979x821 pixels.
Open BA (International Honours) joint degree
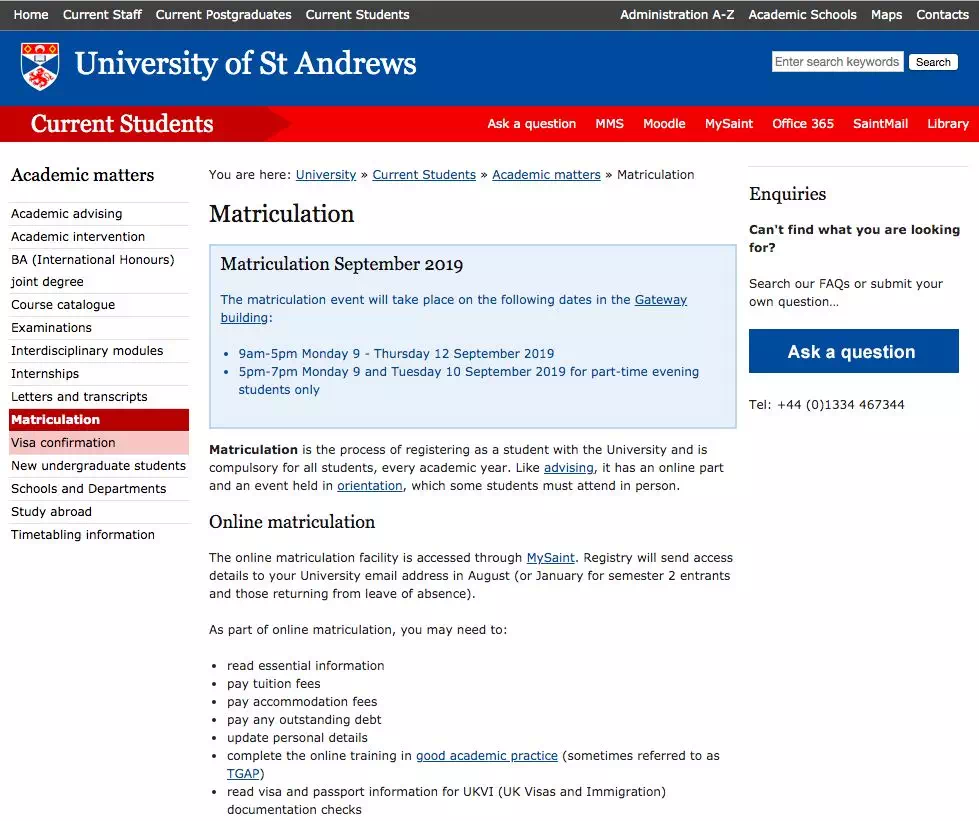[99, 270]
